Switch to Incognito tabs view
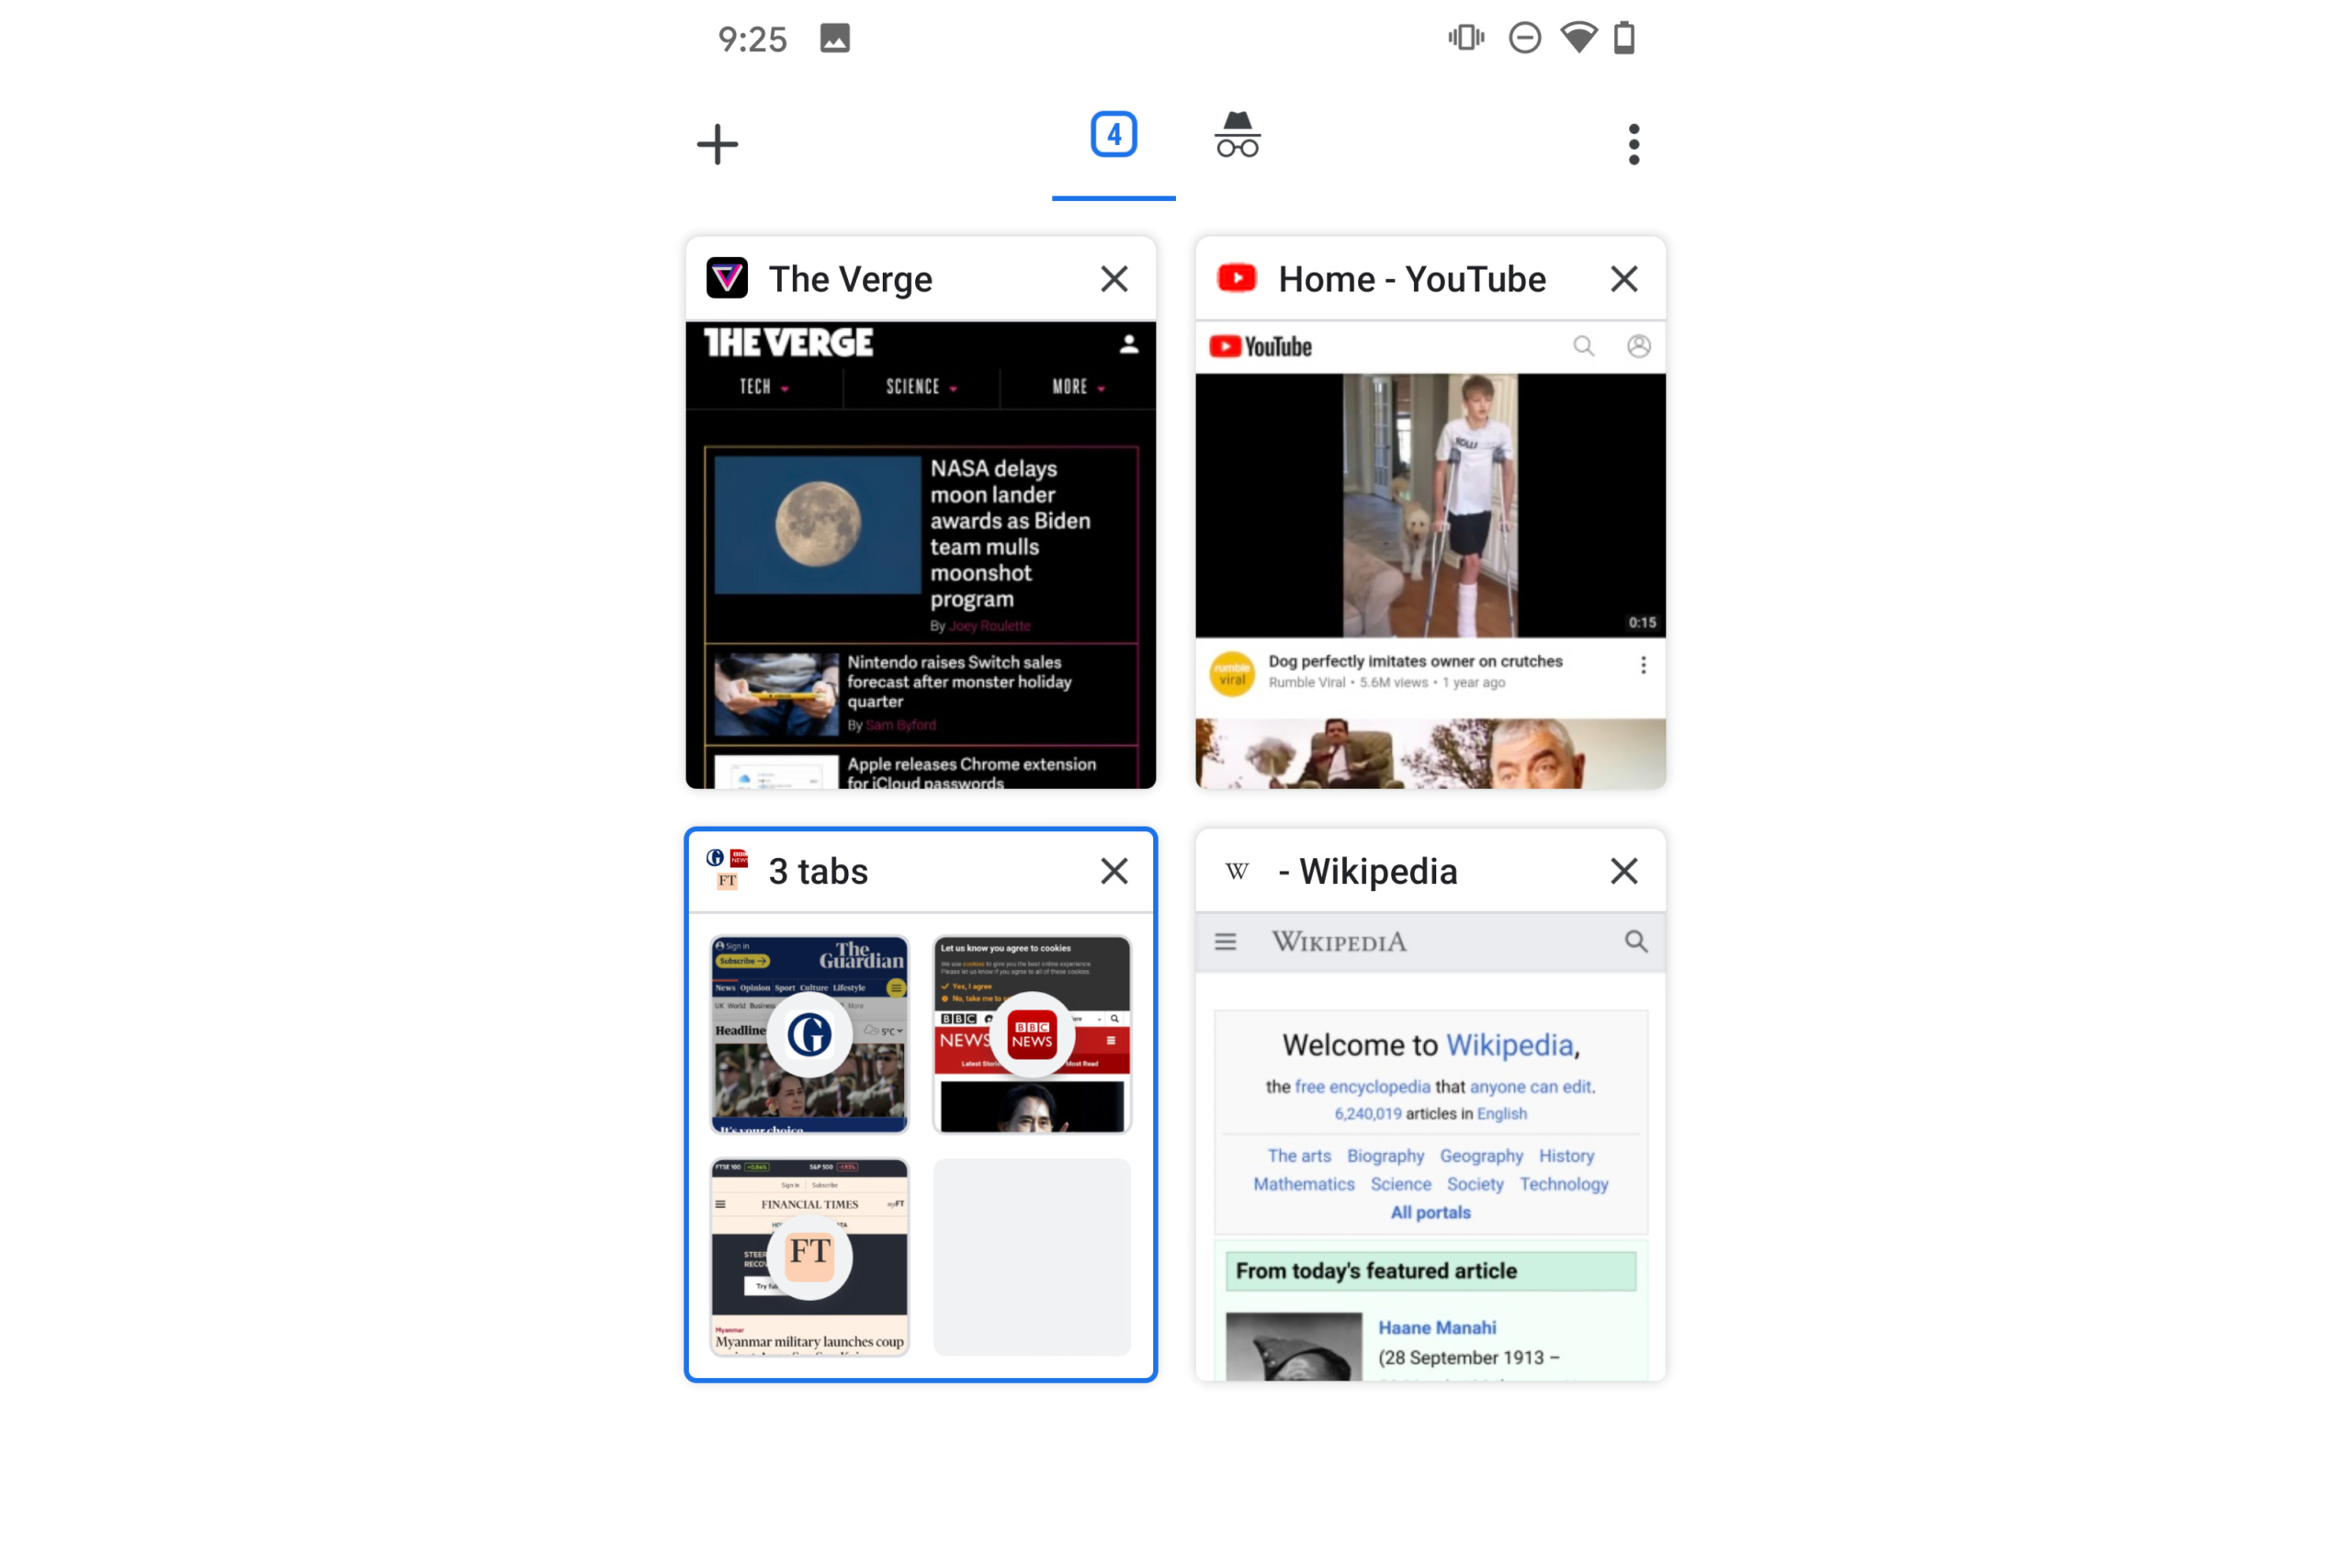 click(1236, 143)
